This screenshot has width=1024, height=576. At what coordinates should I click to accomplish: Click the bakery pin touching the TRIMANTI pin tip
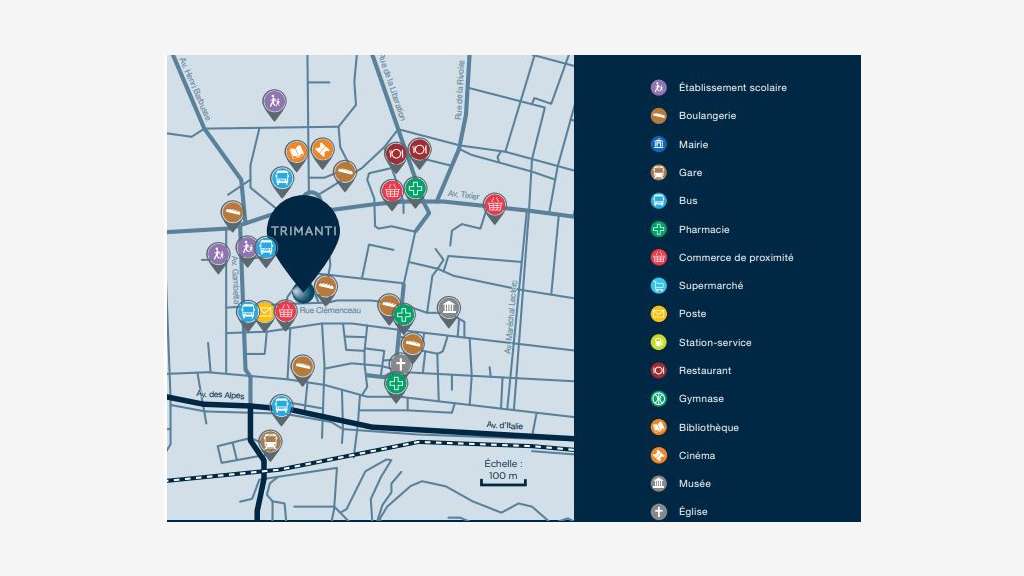coord(326,287)
